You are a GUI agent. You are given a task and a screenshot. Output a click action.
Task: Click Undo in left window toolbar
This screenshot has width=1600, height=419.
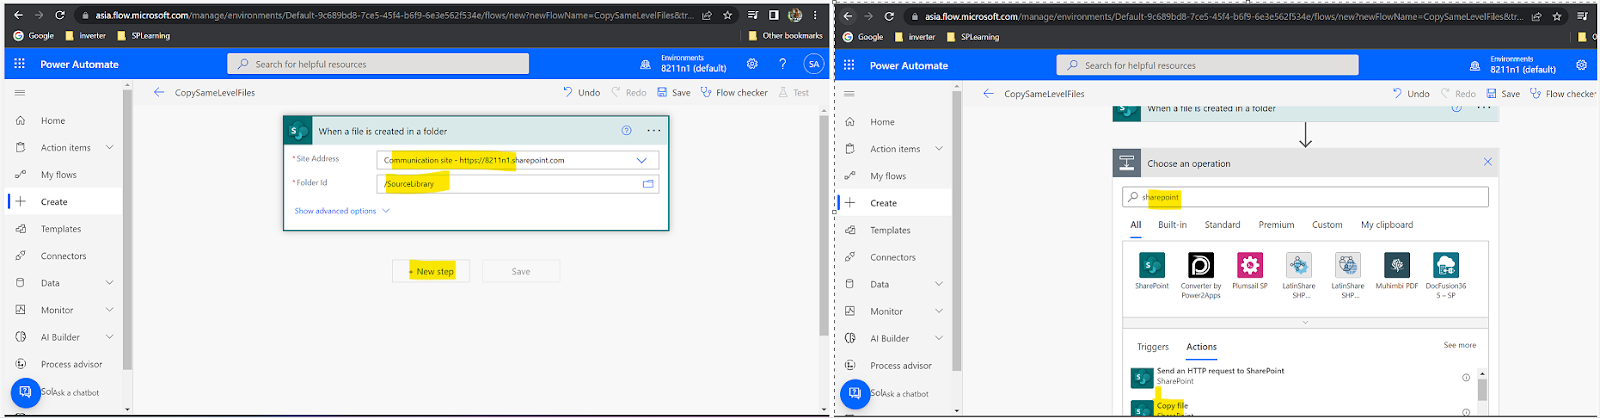pyautogui.click(x=582, y=92)
